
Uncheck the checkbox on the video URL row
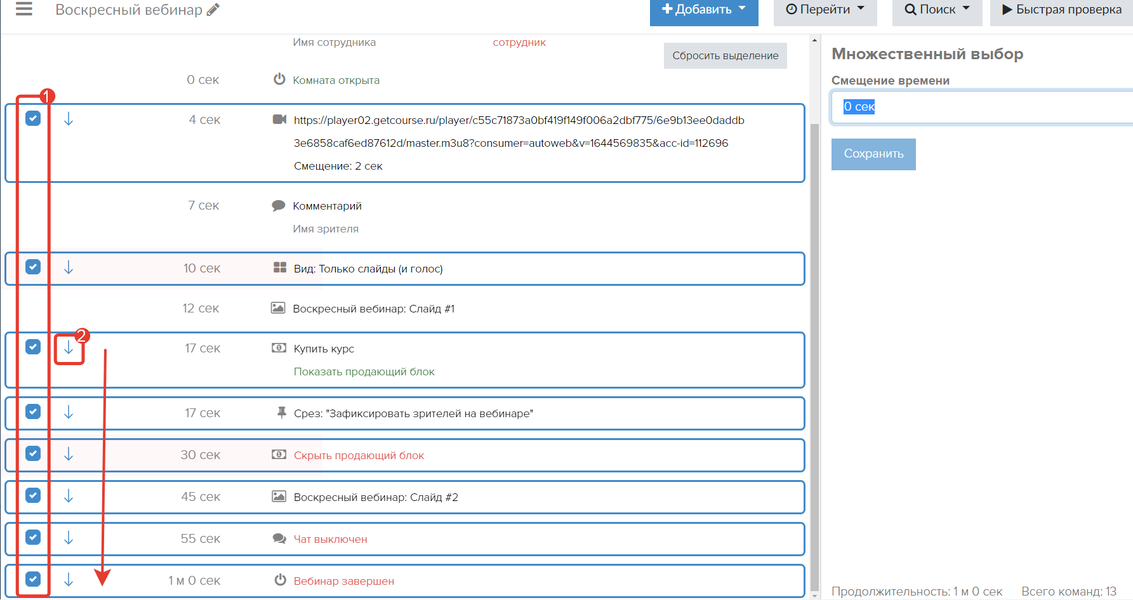[x=33, y=118]
